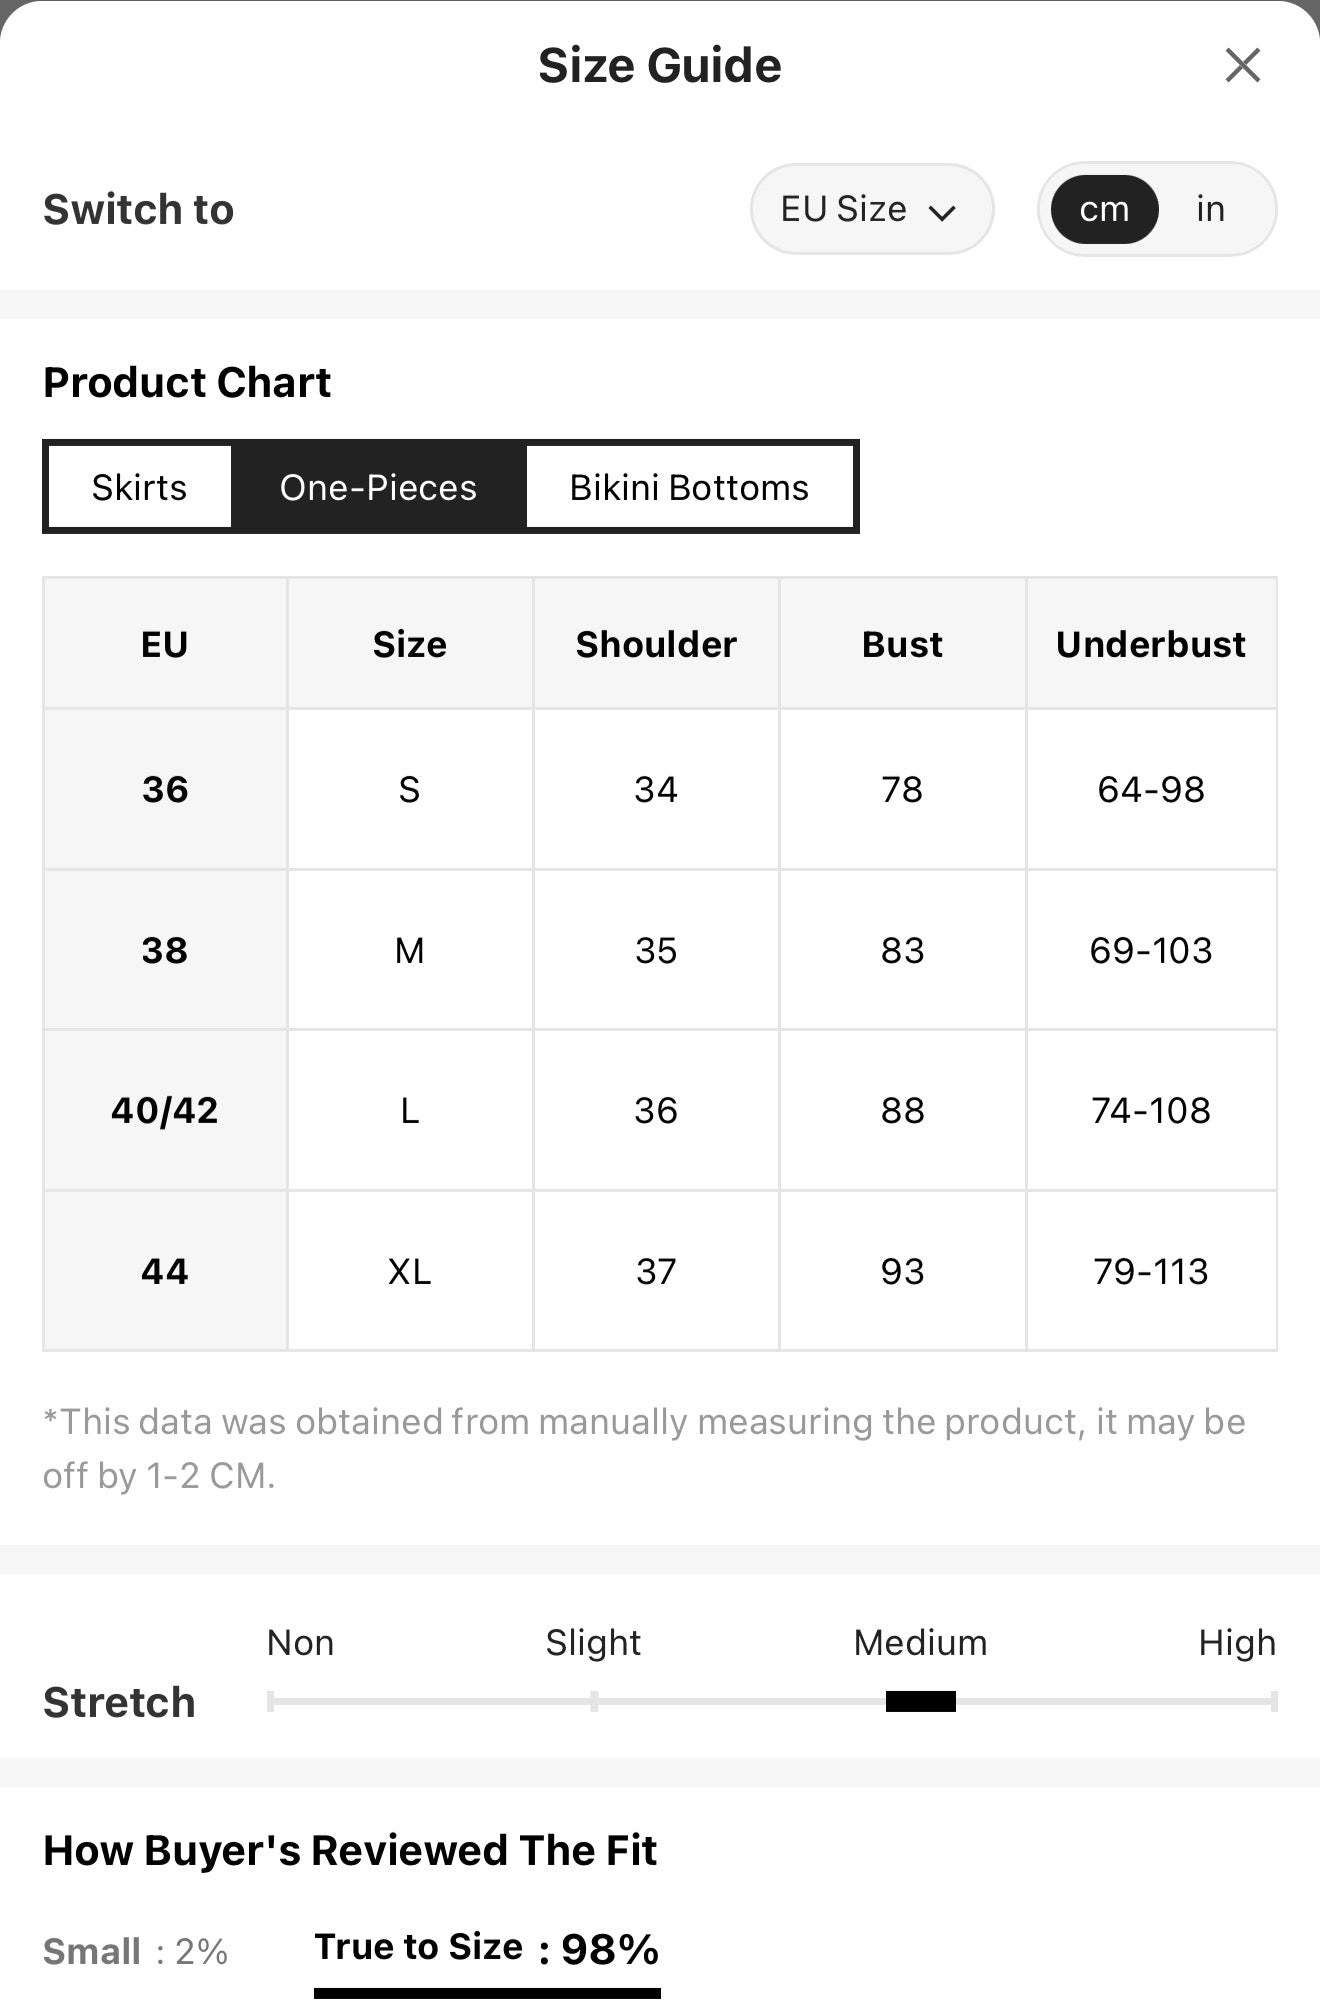
Task: Click the EU 38 size row
Action: click(x=660, y=950)
